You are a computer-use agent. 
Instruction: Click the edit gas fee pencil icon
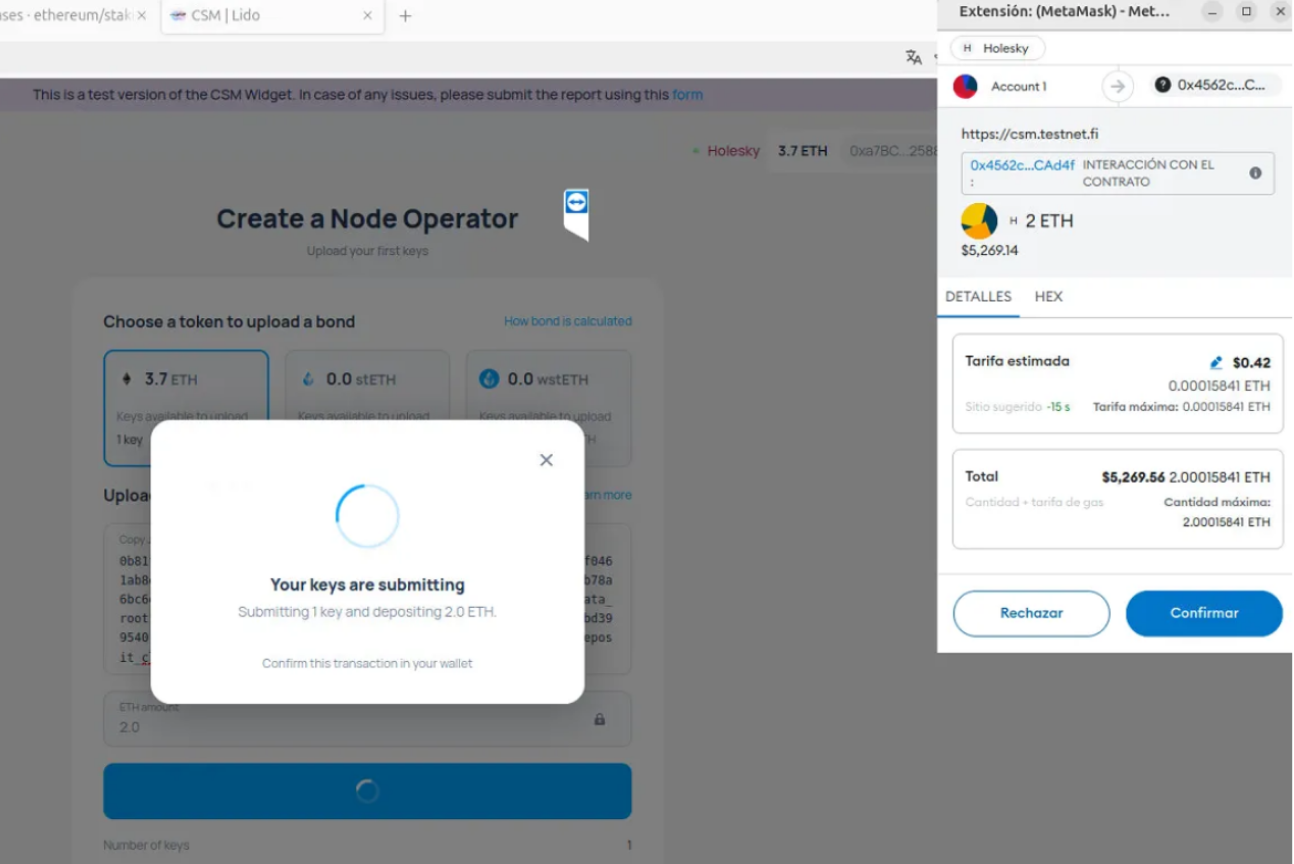click(1216, 363)
